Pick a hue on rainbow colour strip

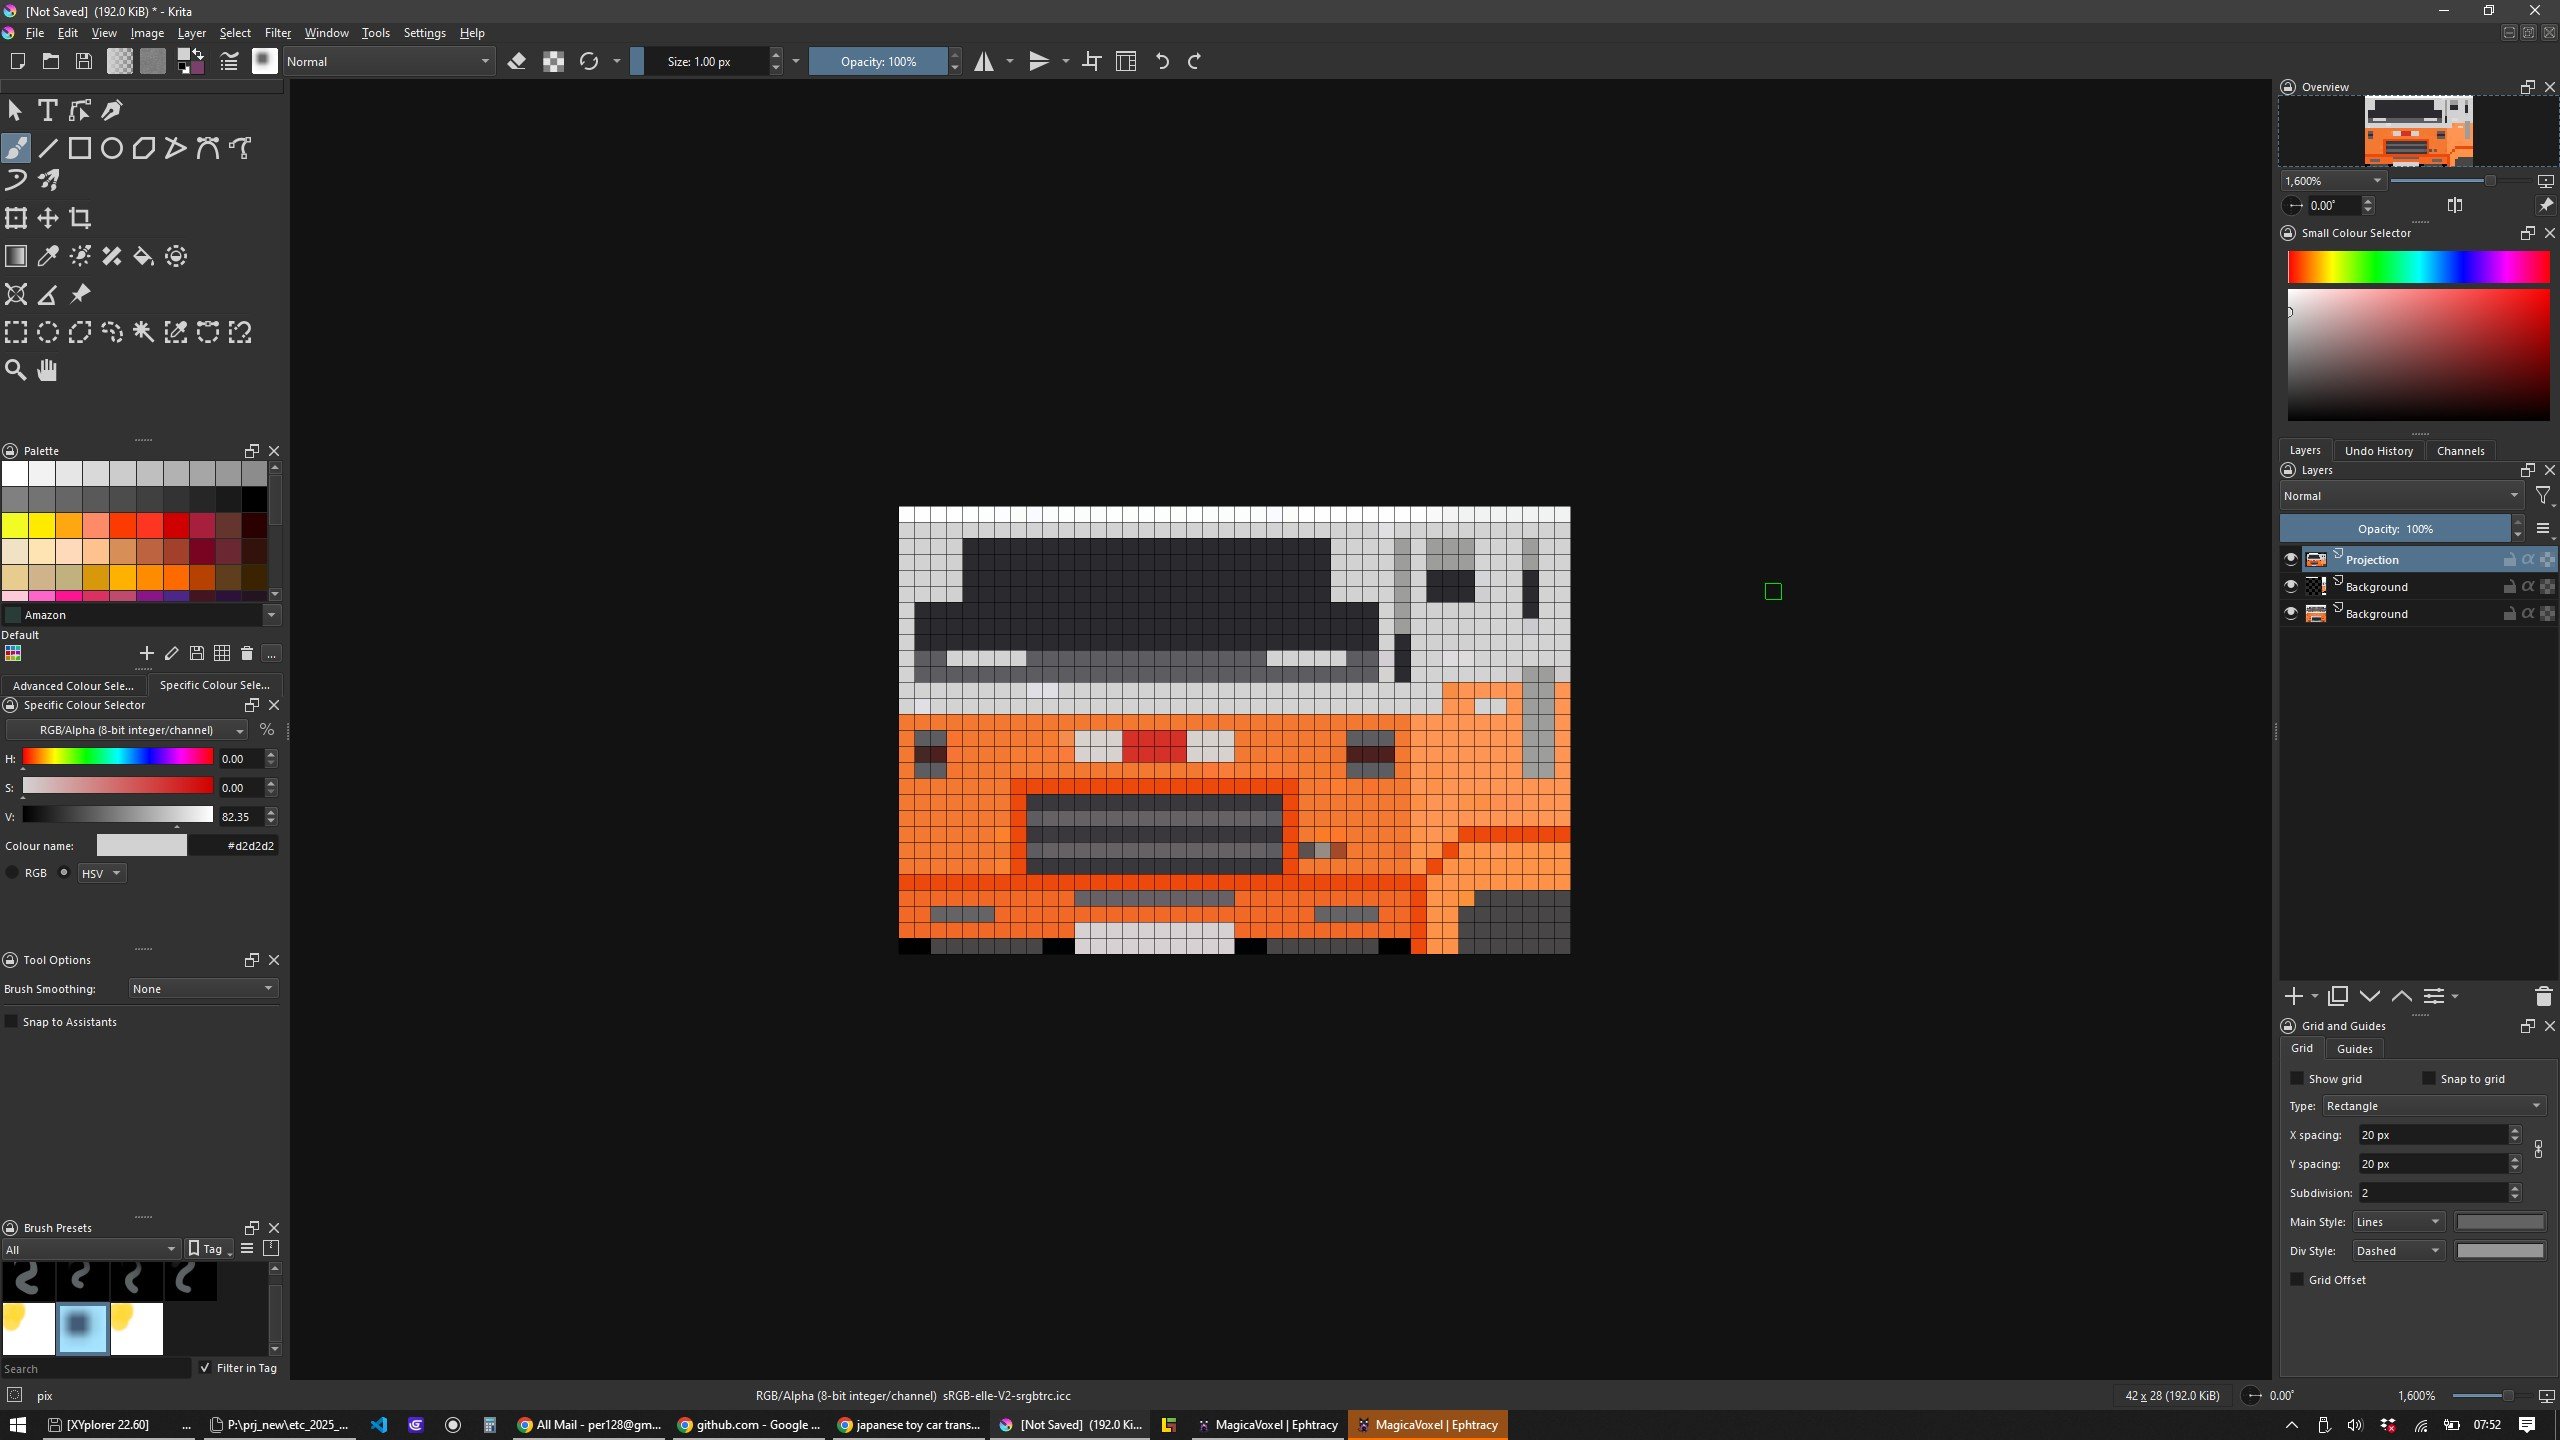[2418, 267]
